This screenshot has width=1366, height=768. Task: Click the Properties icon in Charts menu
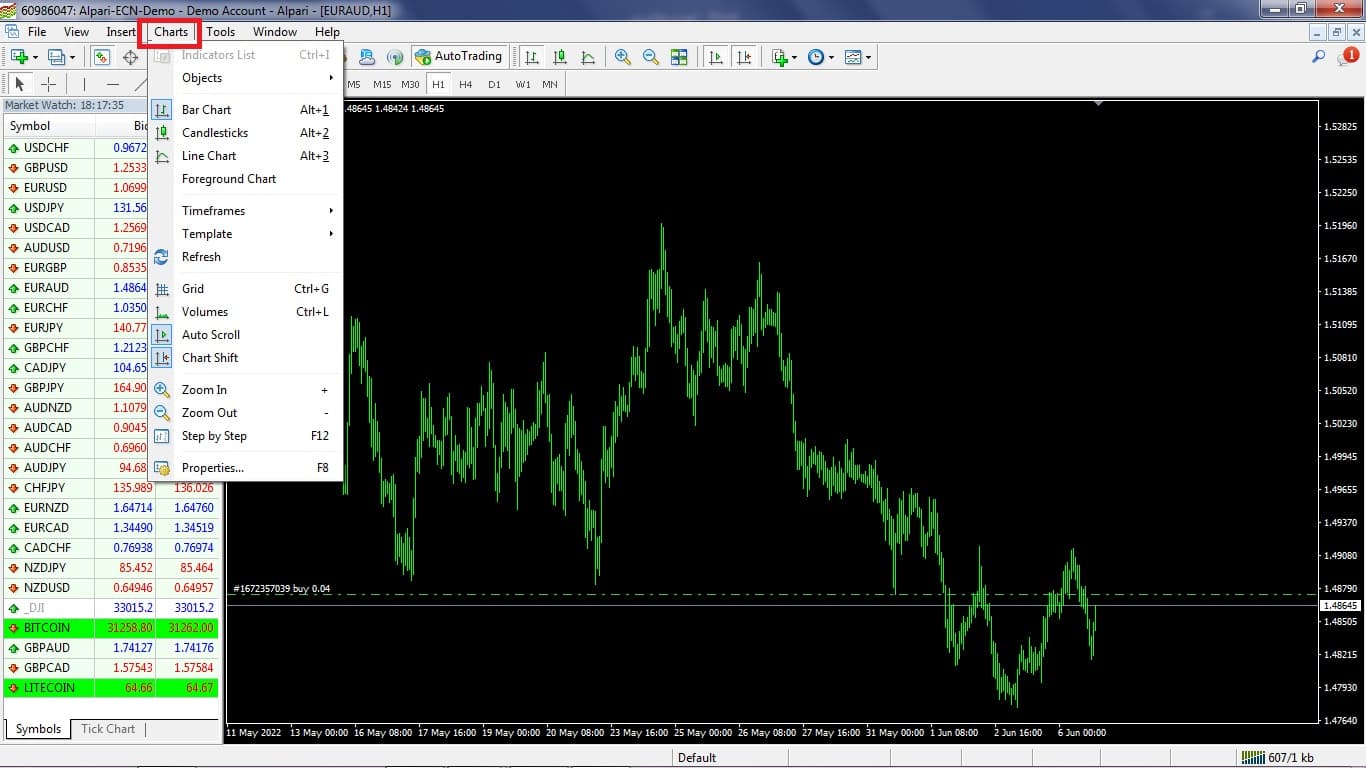pos(161,468)
